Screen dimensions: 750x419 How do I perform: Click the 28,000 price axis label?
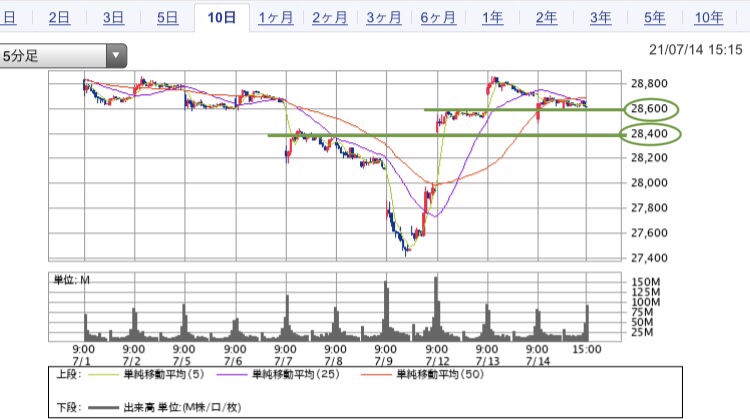pos(649,183)
